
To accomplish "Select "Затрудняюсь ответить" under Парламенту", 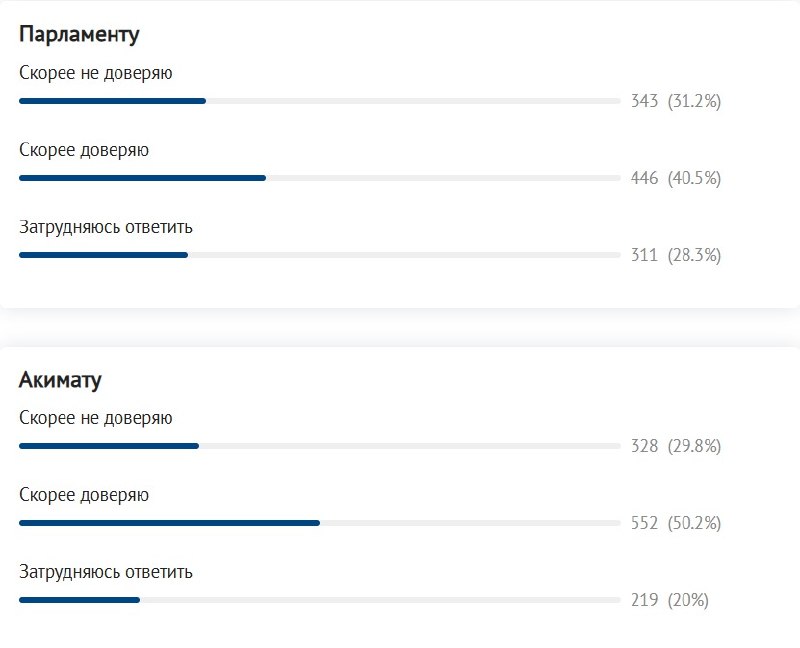I will click(106, 227).
